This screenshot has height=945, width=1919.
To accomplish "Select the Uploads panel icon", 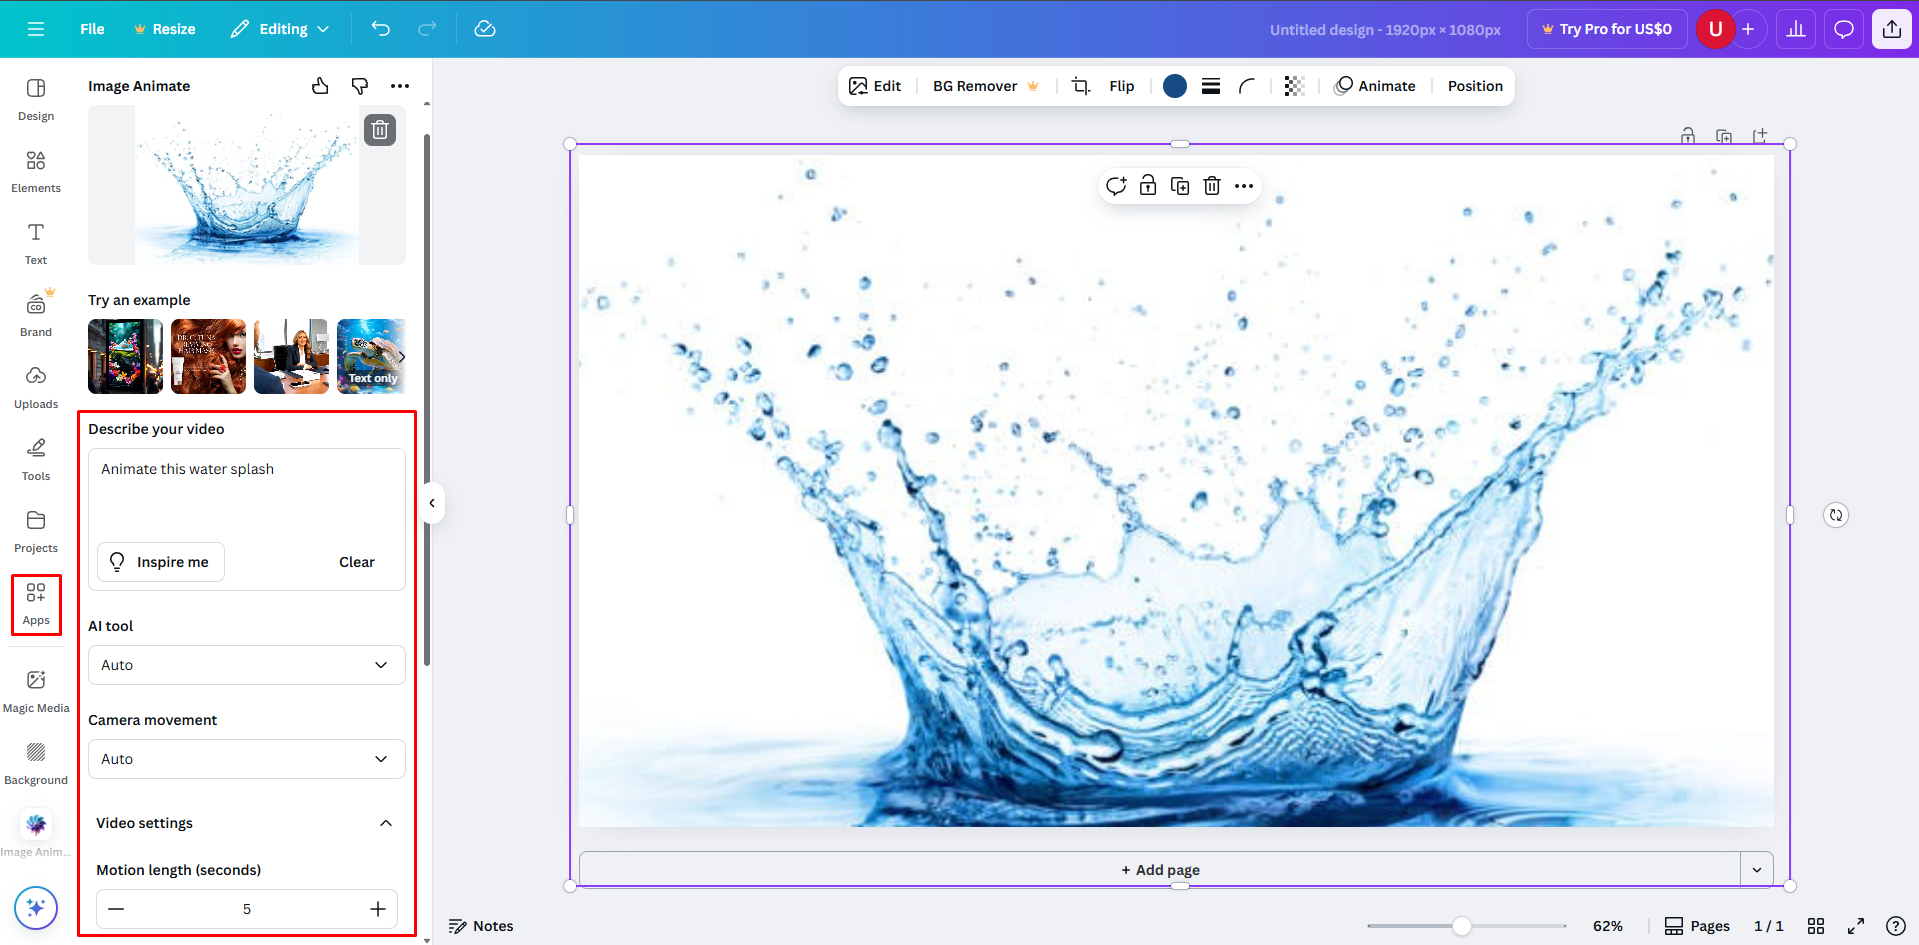I will [35, 385].
